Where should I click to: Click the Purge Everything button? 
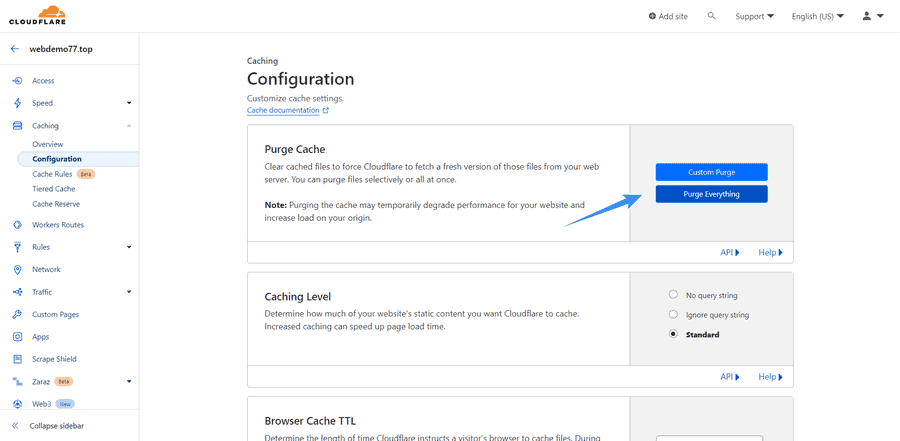pyautogui.click(x=711, y=194)
